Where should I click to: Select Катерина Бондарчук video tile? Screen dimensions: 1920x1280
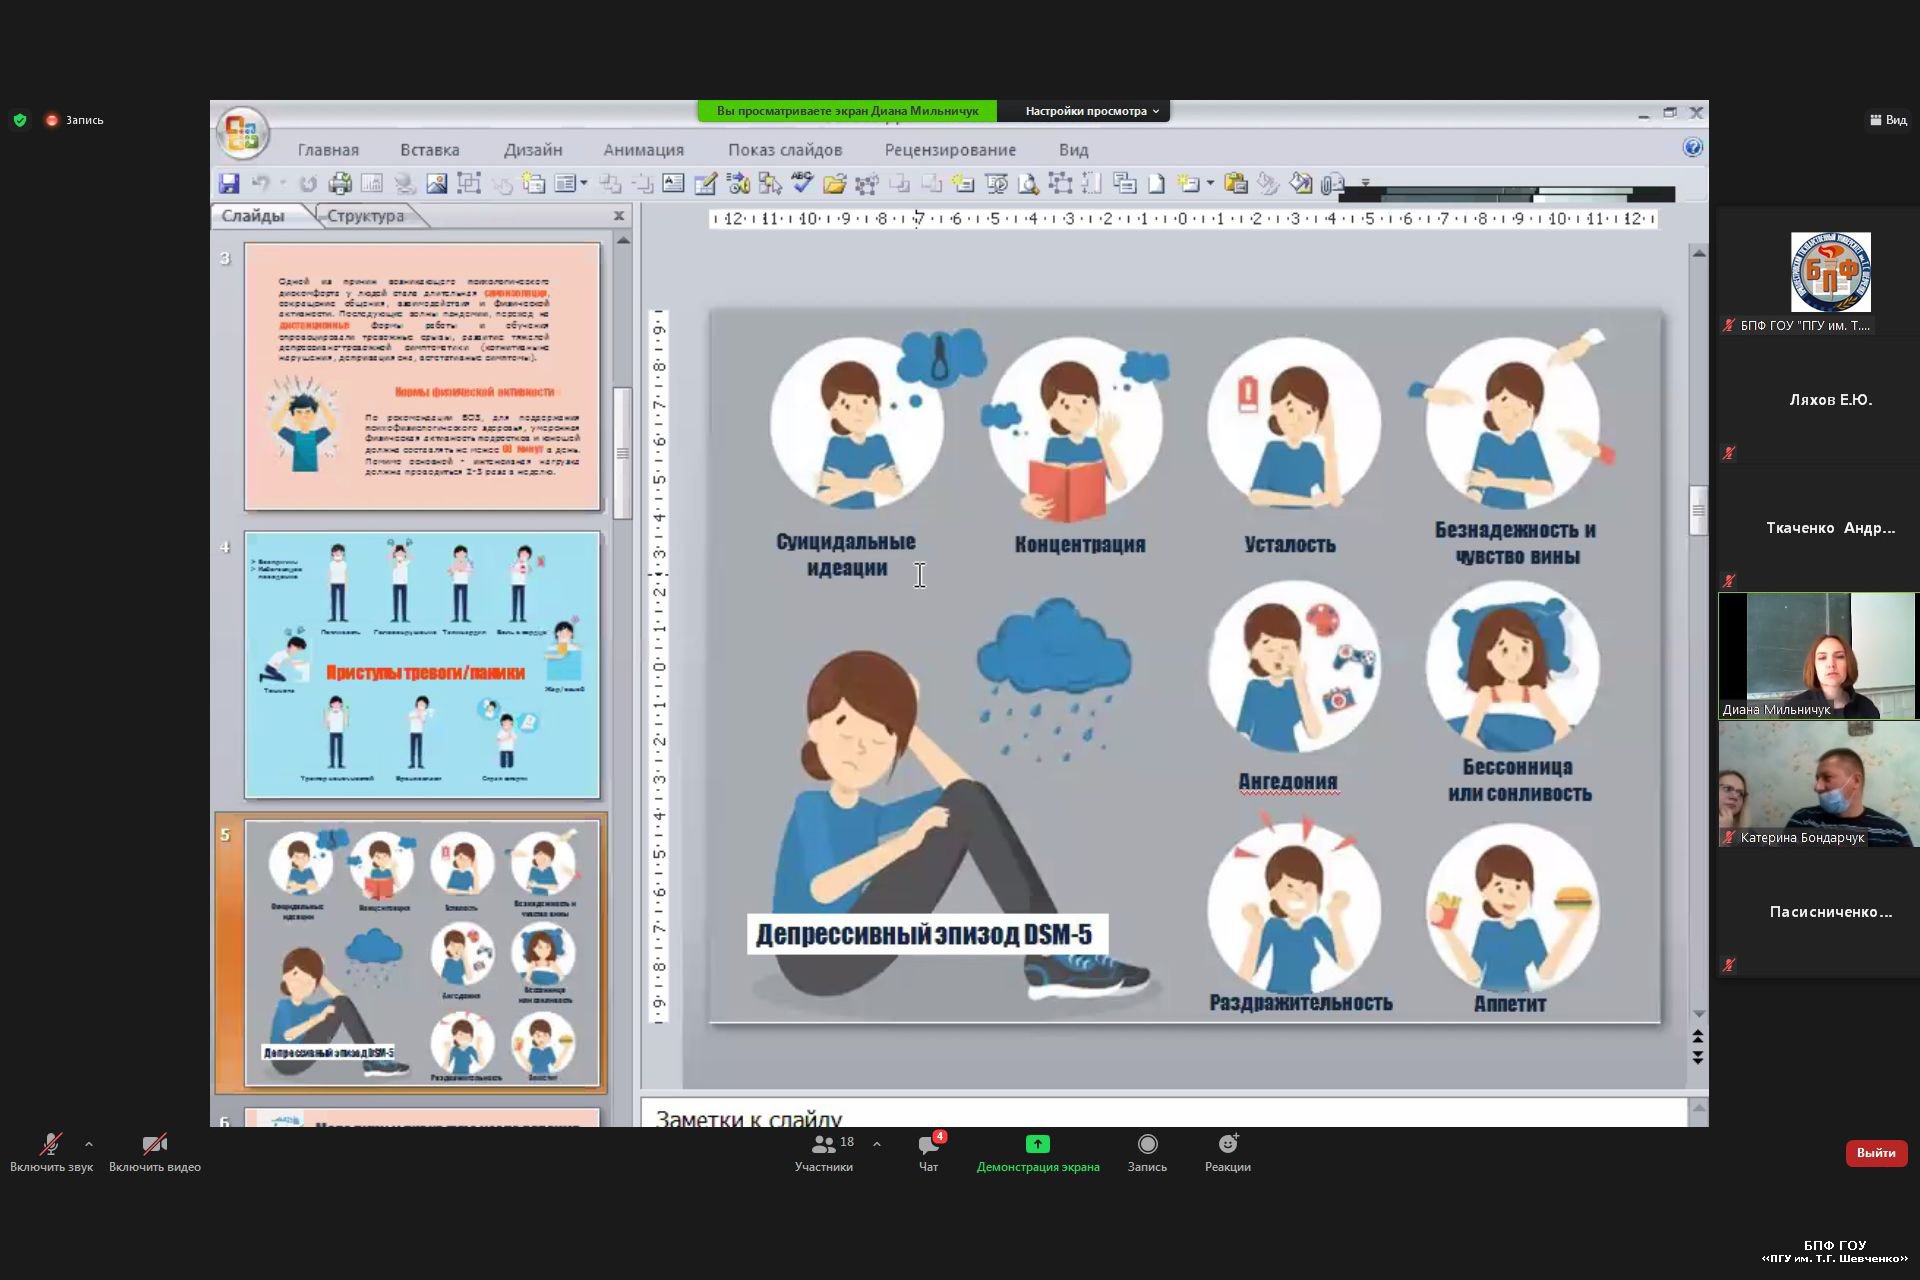click(x=1818, y=784)
